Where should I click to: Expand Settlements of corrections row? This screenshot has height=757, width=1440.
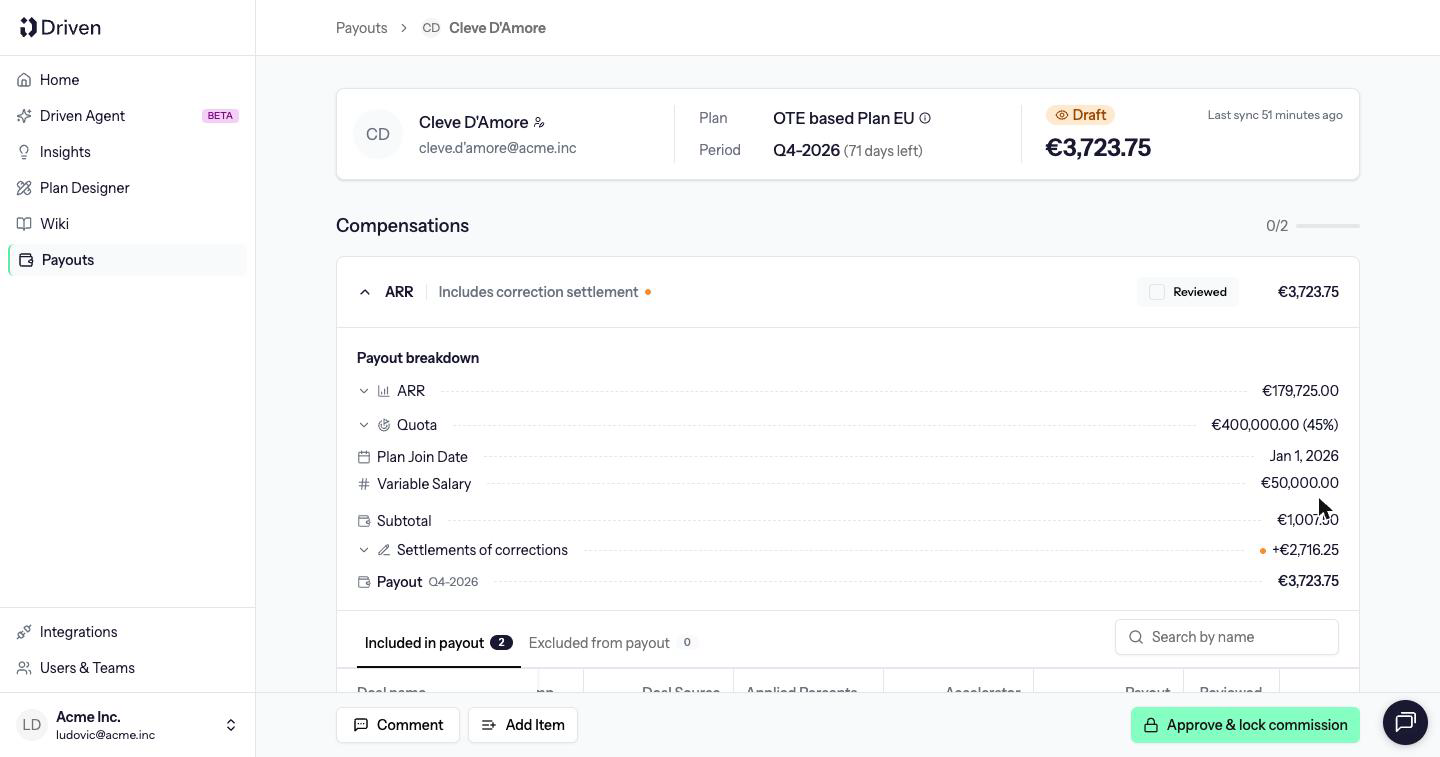(x=364, y=550)
